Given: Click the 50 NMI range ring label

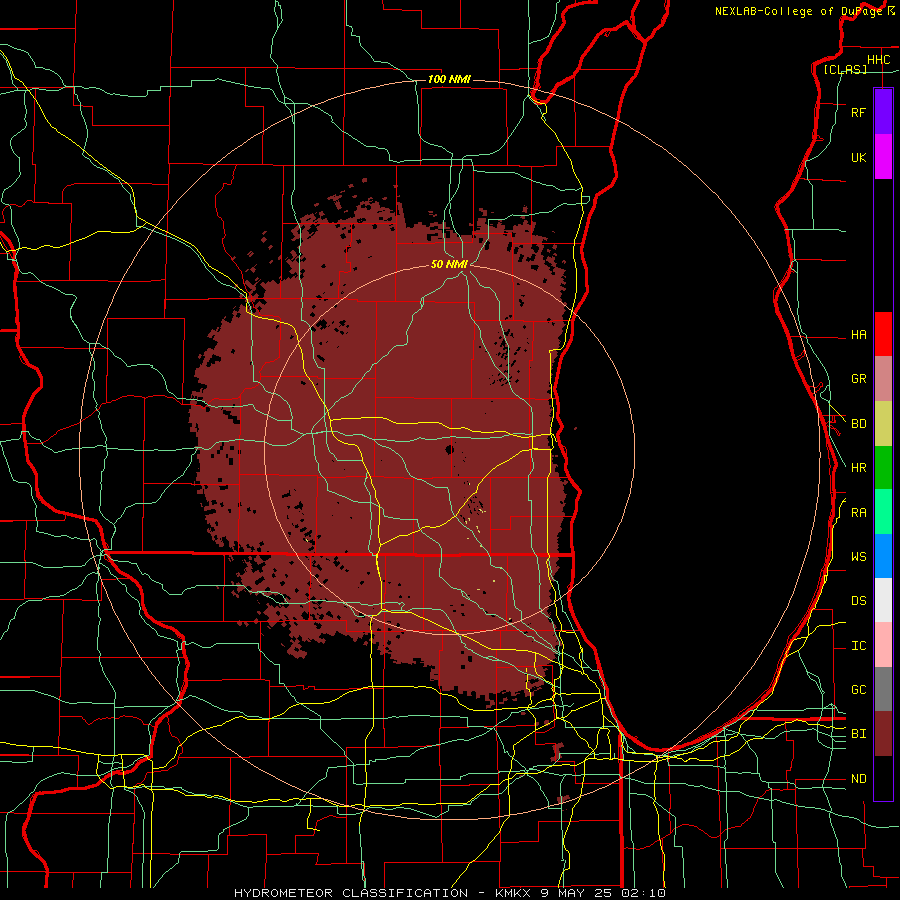Looking at the screenshot, I should [x=449, y=265].
